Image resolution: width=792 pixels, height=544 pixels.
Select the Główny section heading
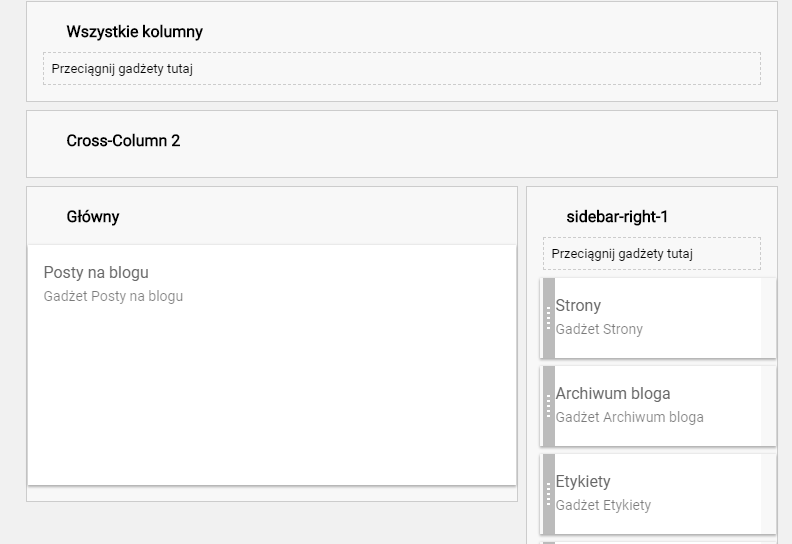[x=93, y=217]
